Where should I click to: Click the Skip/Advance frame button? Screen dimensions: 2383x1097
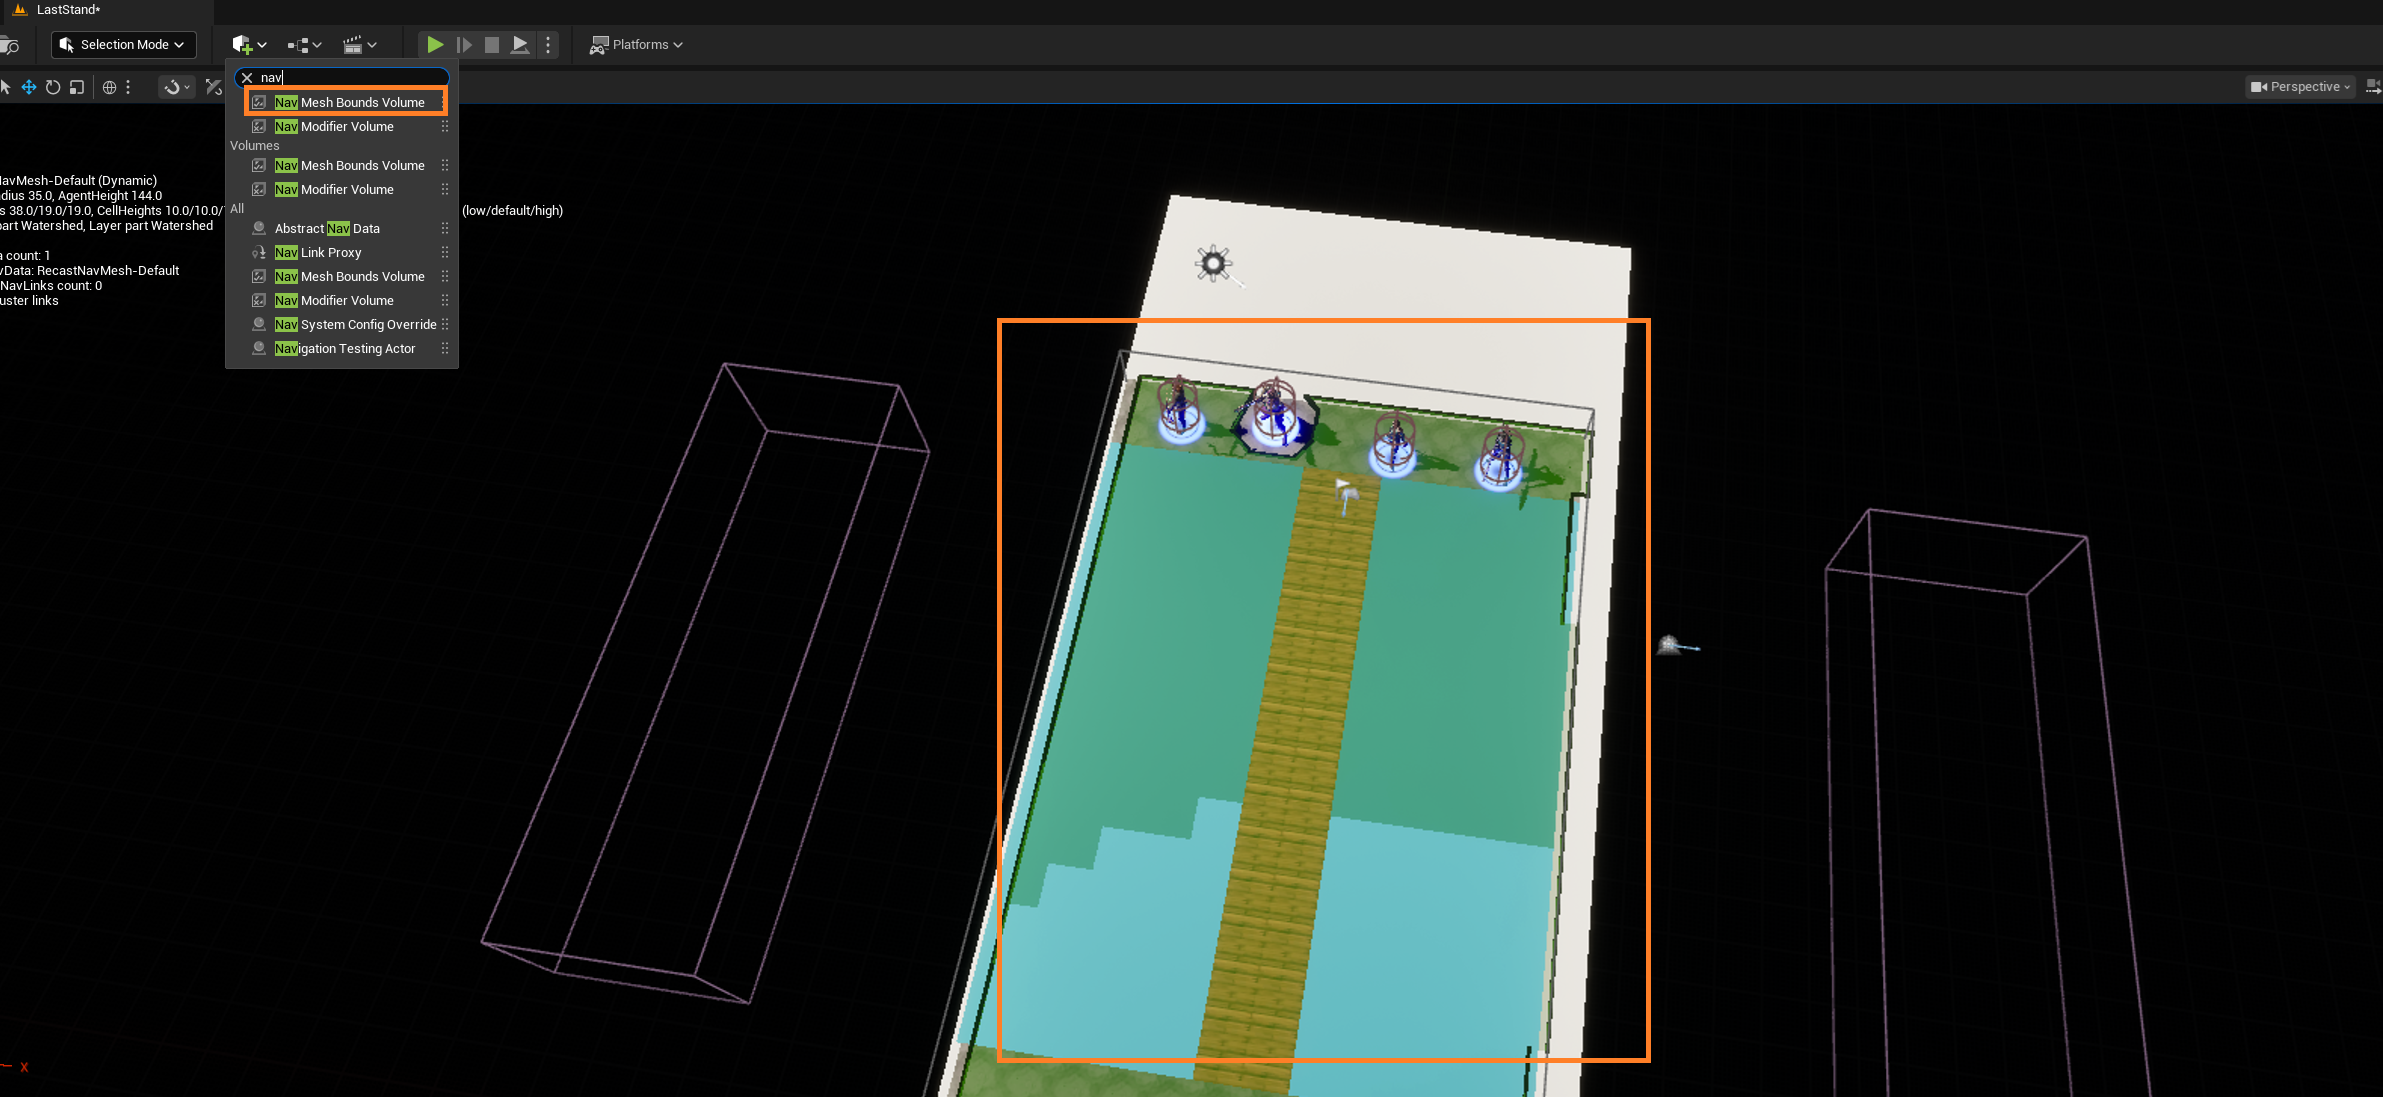pyautogui.click(x=464, y=45)
